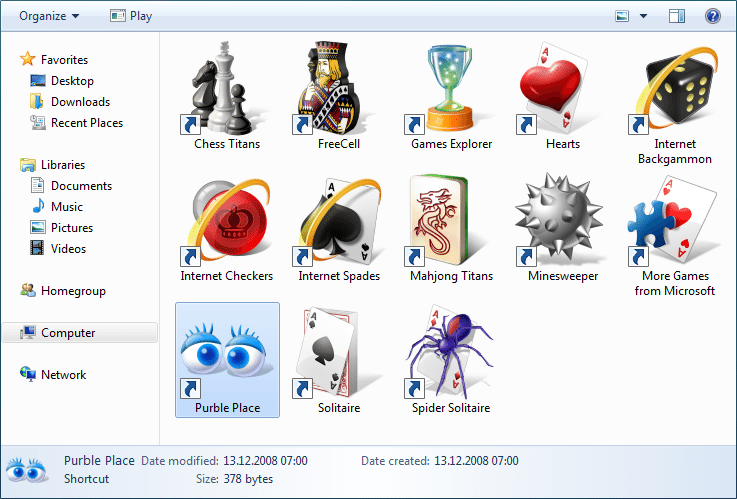
Task: Click the Homegroup people icon
Action: pos(28,290)
